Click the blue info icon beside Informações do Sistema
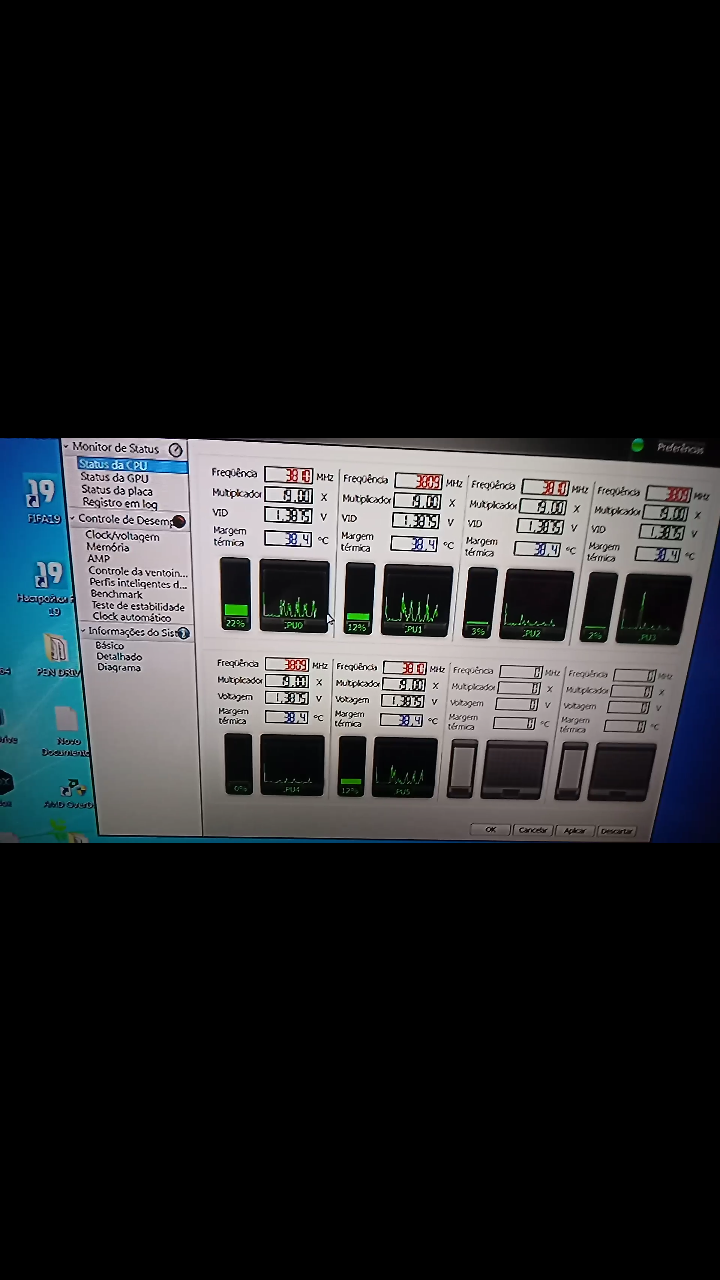This screenshot has height=1280, width=720. tap(183, 633)
